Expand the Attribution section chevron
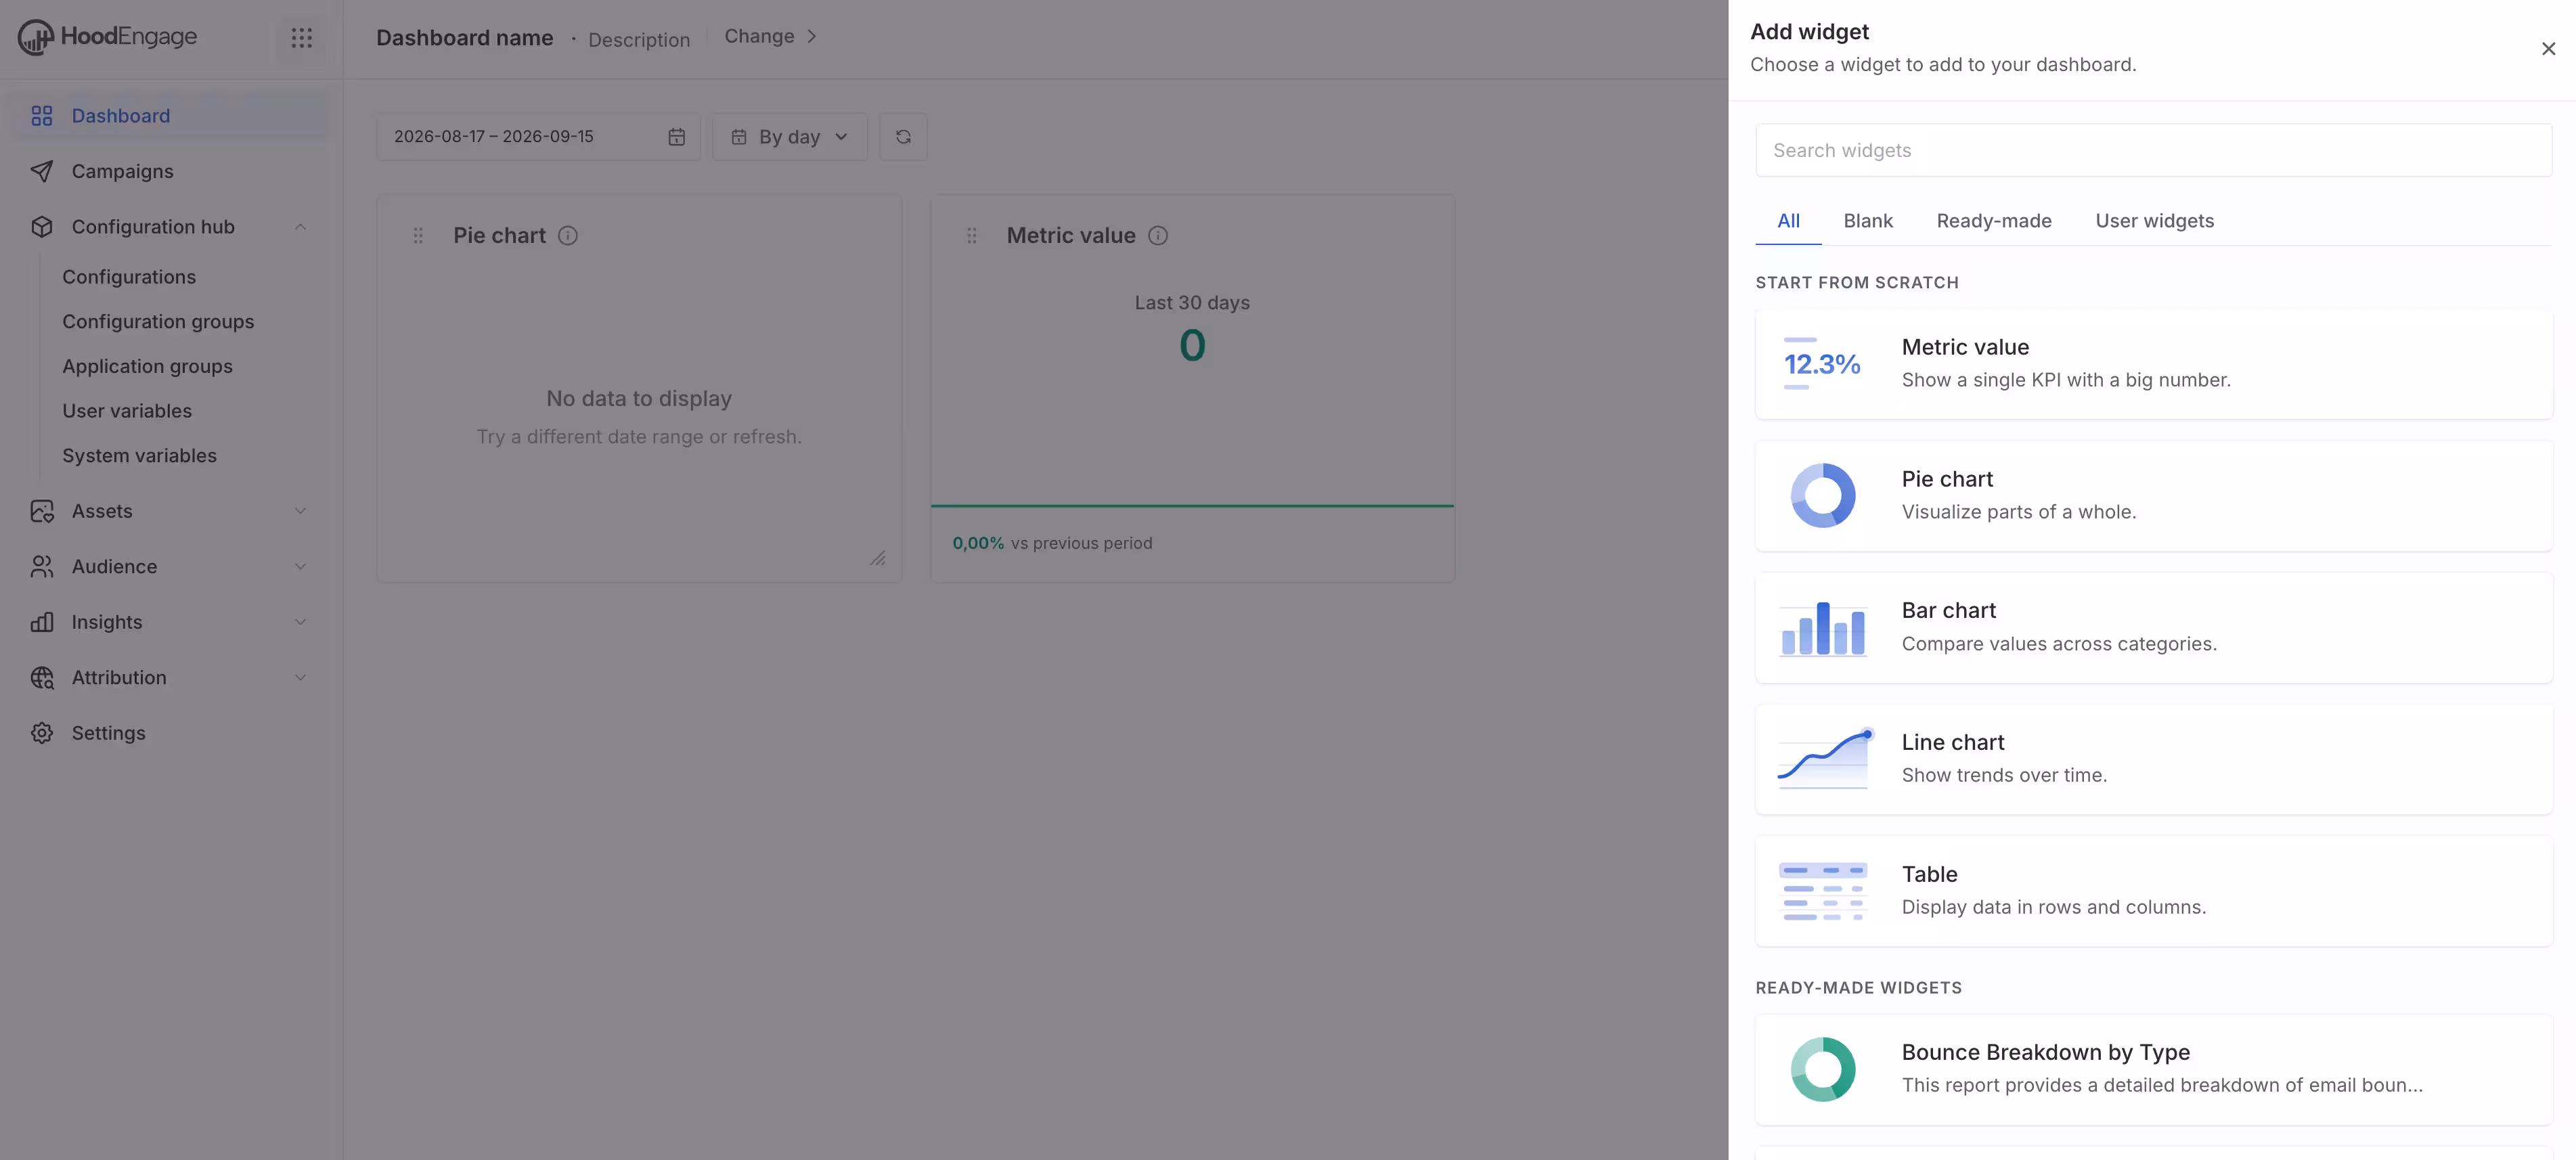Viewport: 2576px width, 1160px height. click(x=300, y=678)
